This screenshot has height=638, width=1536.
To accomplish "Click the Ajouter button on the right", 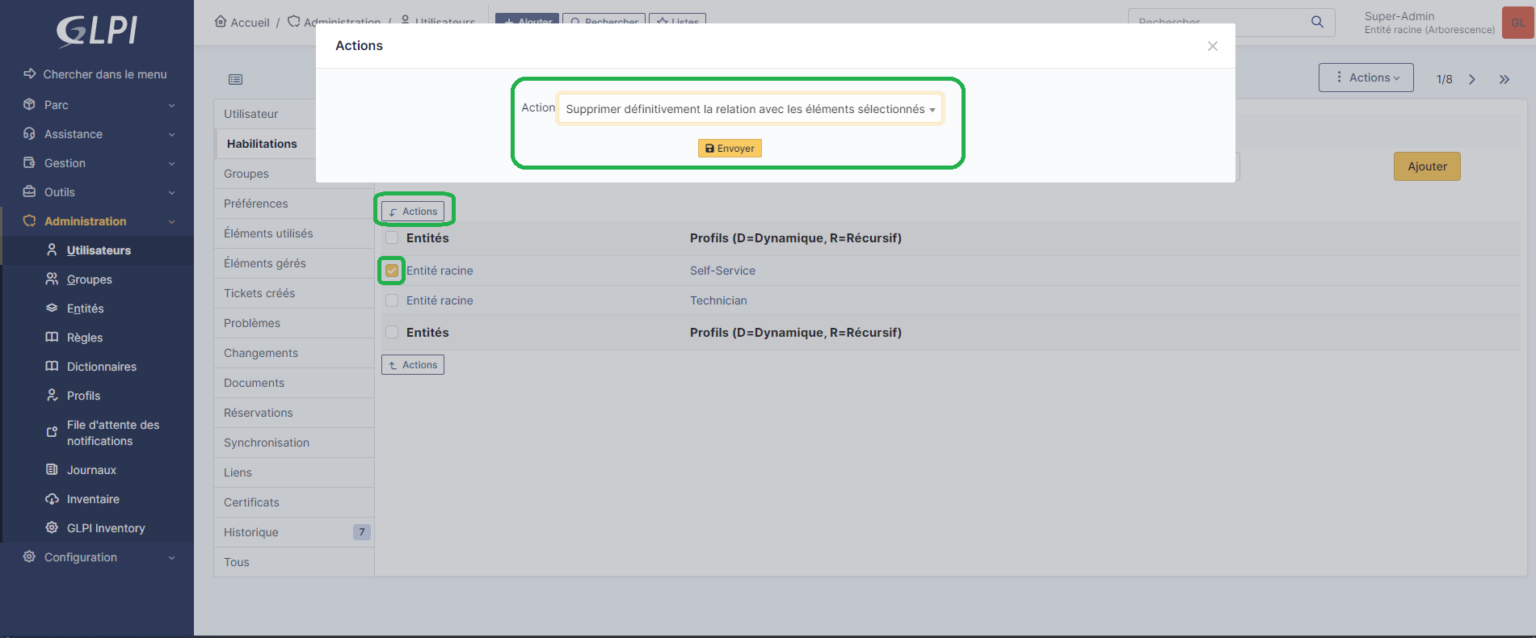I will 1426,166.
